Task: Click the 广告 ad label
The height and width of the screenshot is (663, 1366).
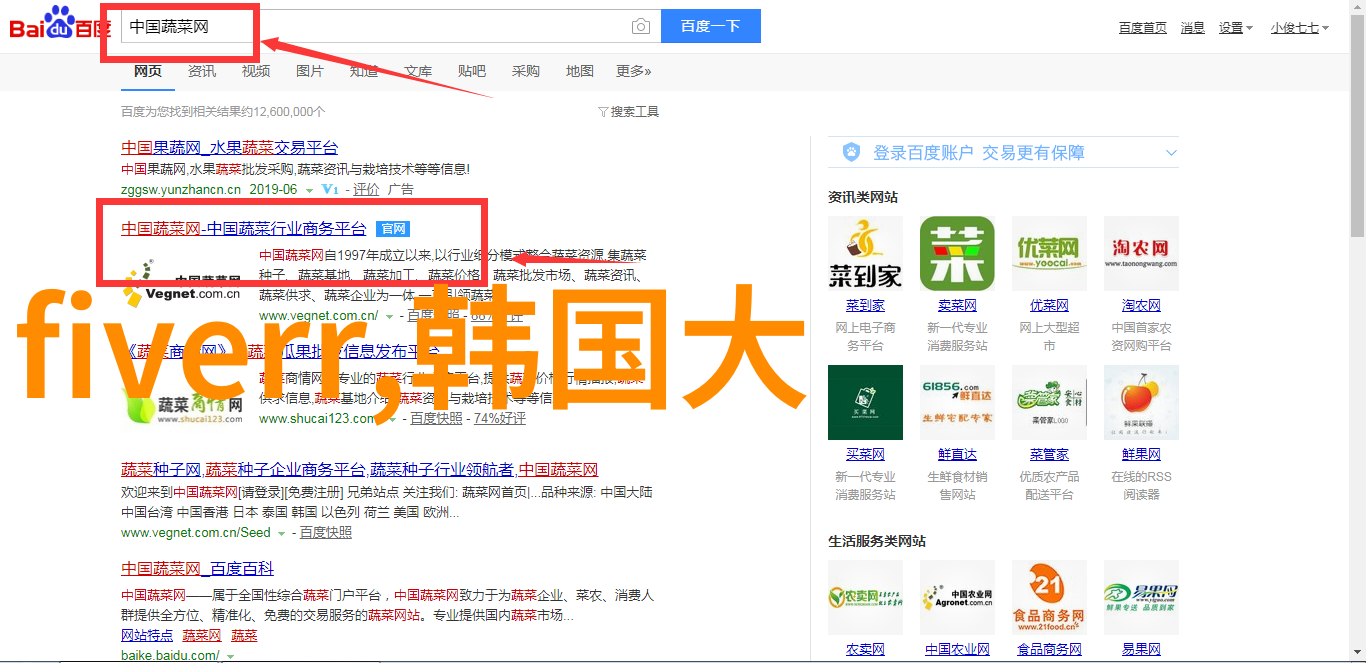Action: (401, 189)
